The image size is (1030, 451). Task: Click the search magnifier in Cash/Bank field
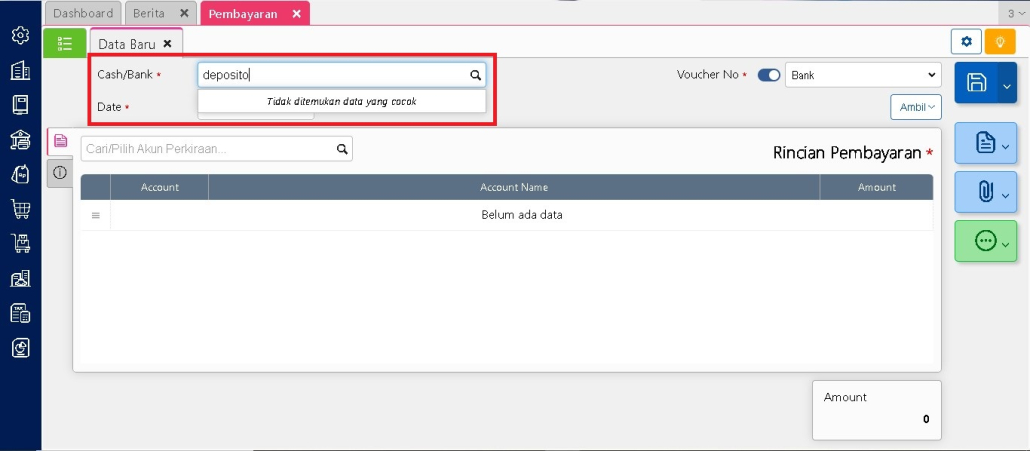(x=476, y=75)
